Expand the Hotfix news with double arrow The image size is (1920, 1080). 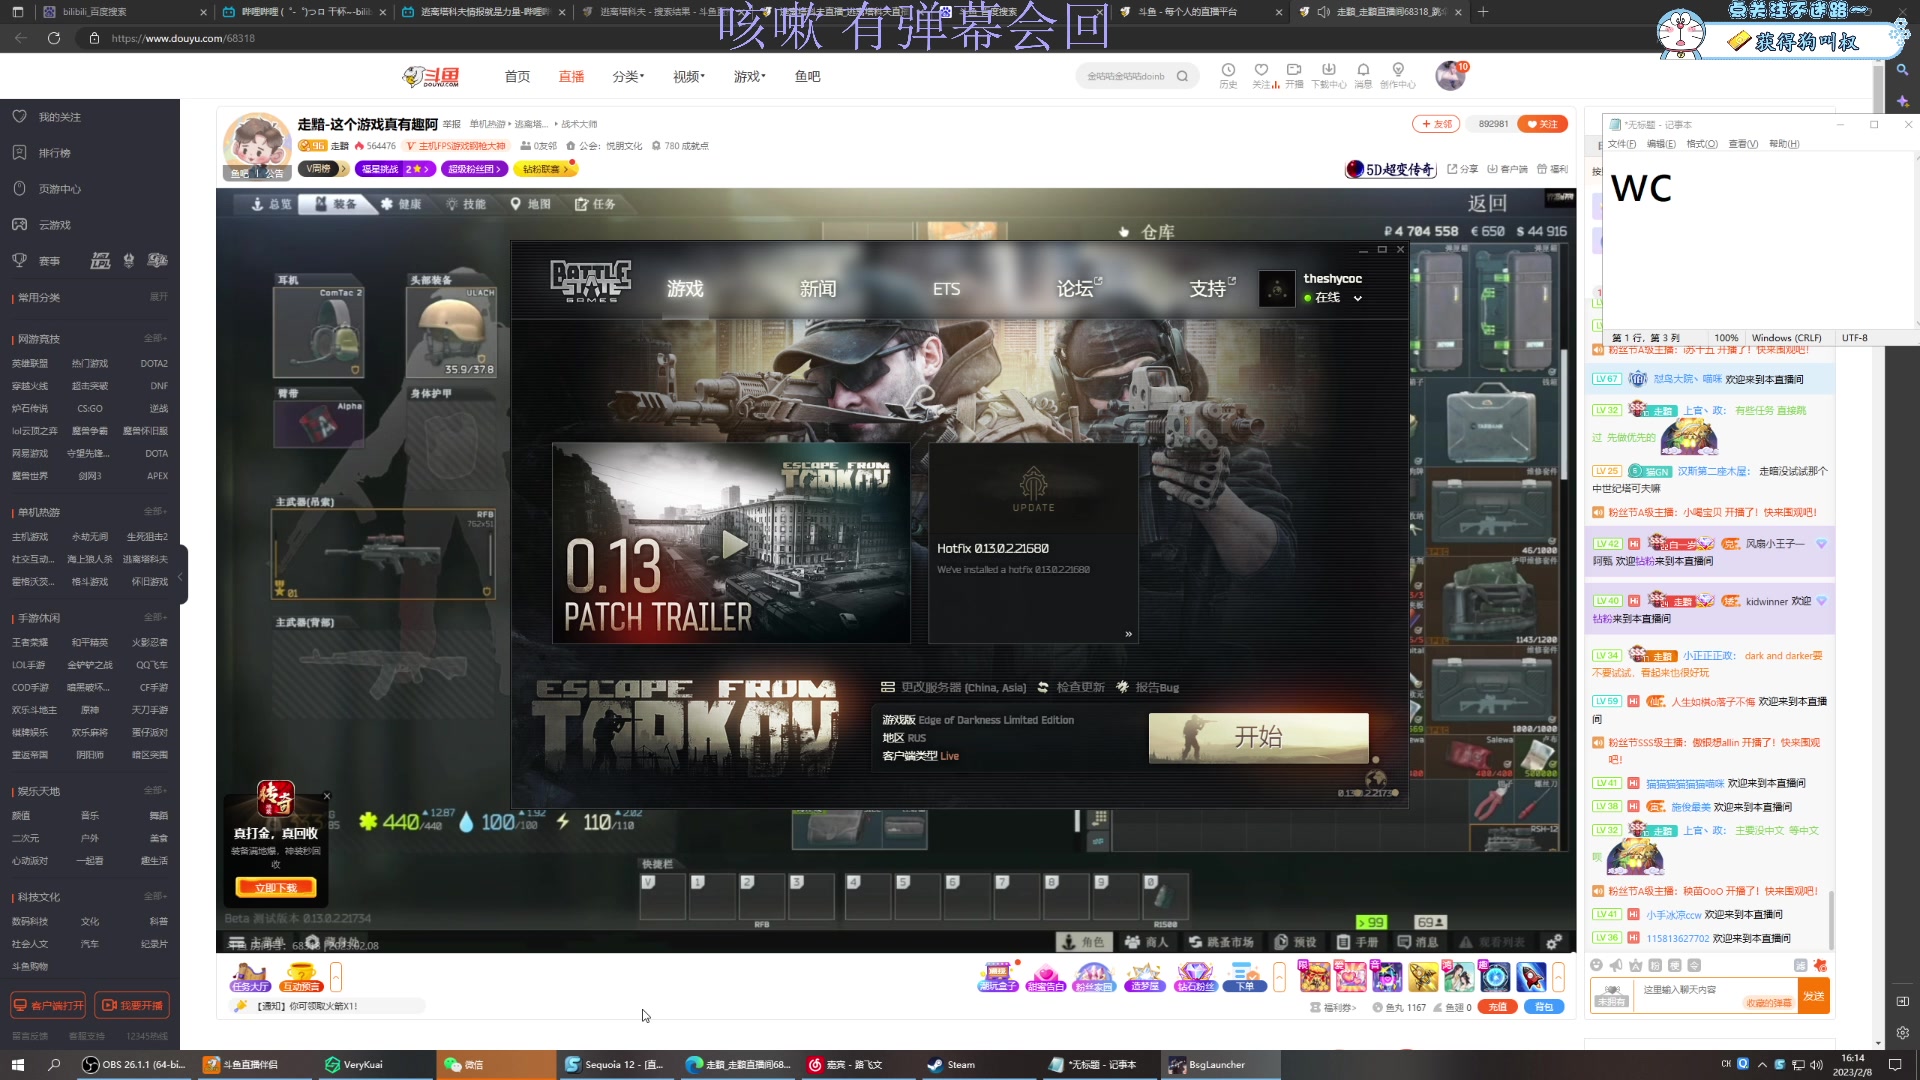(1128, 634)
